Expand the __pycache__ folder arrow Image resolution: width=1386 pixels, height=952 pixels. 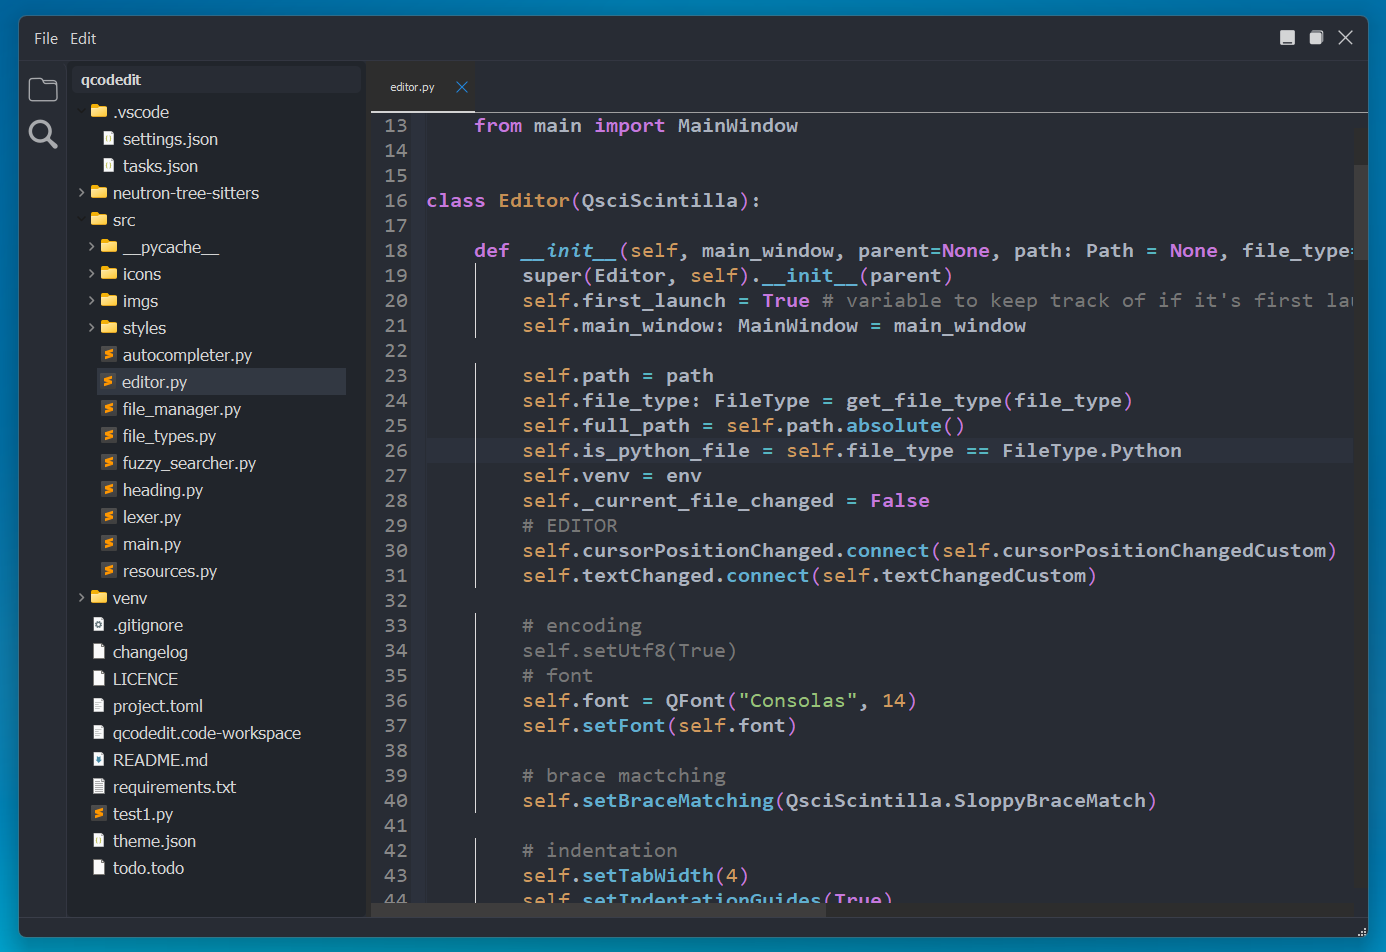point(92,246)
